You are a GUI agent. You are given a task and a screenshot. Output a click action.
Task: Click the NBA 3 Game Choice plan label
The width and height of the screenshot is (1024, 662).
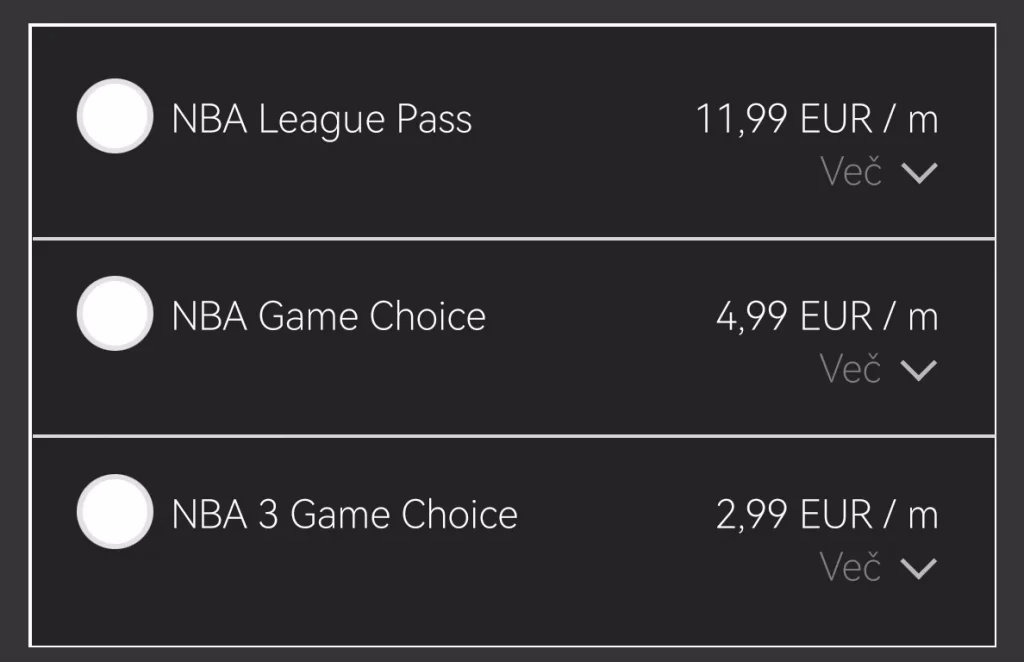click(344, 515)
